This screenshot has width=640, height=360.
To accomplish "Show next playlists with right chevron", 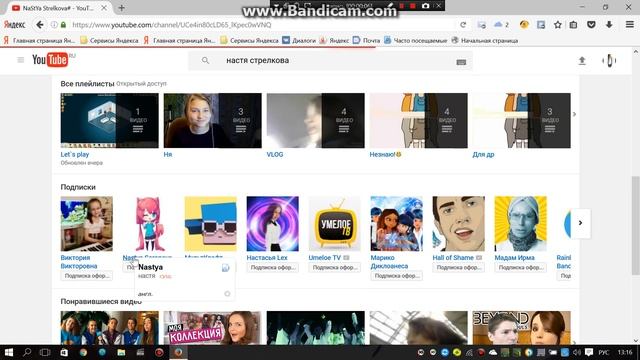I will 574,114.
